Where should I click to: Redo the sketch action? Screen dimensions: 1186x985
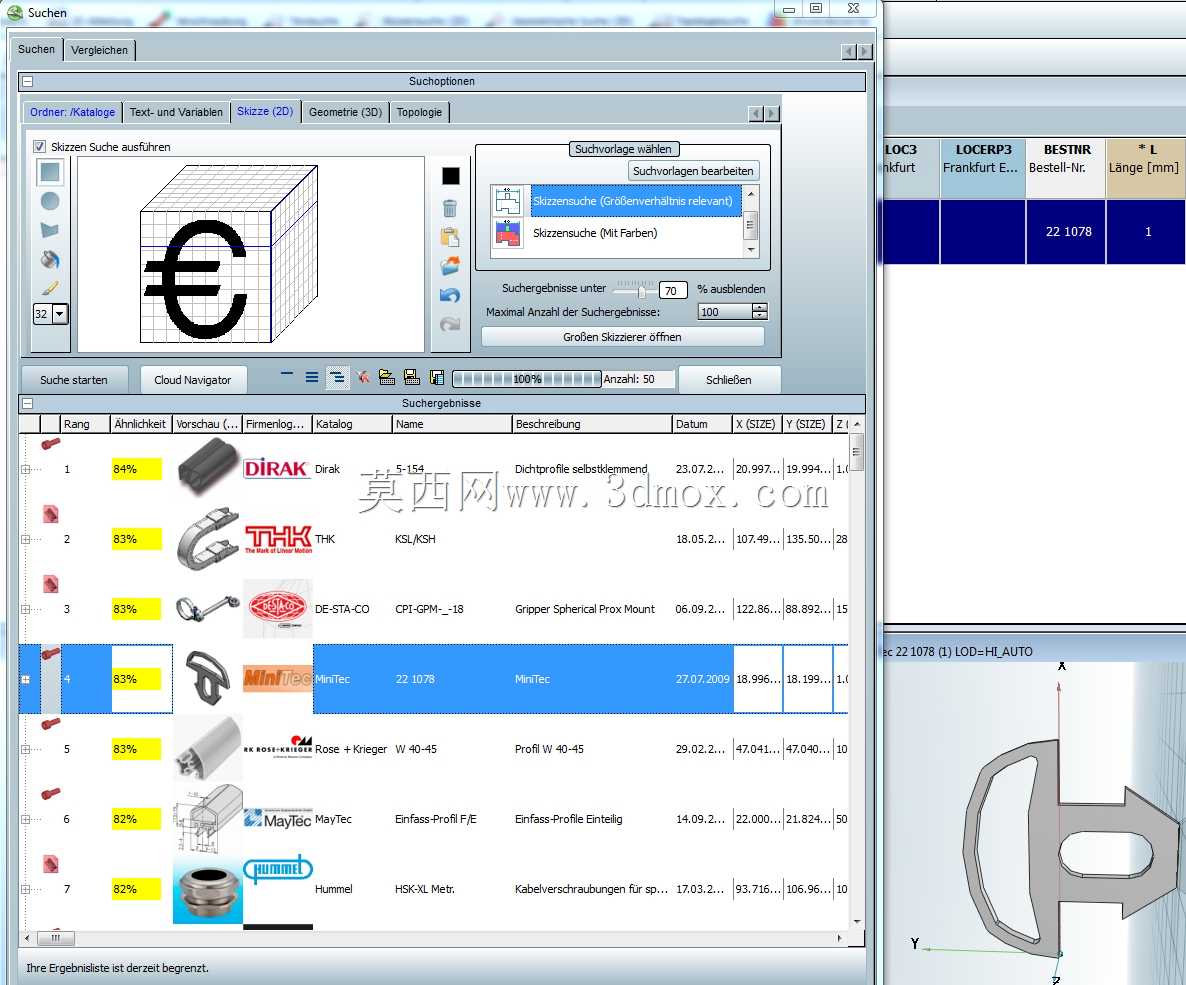pyautogui.click(x=450, y=324)
